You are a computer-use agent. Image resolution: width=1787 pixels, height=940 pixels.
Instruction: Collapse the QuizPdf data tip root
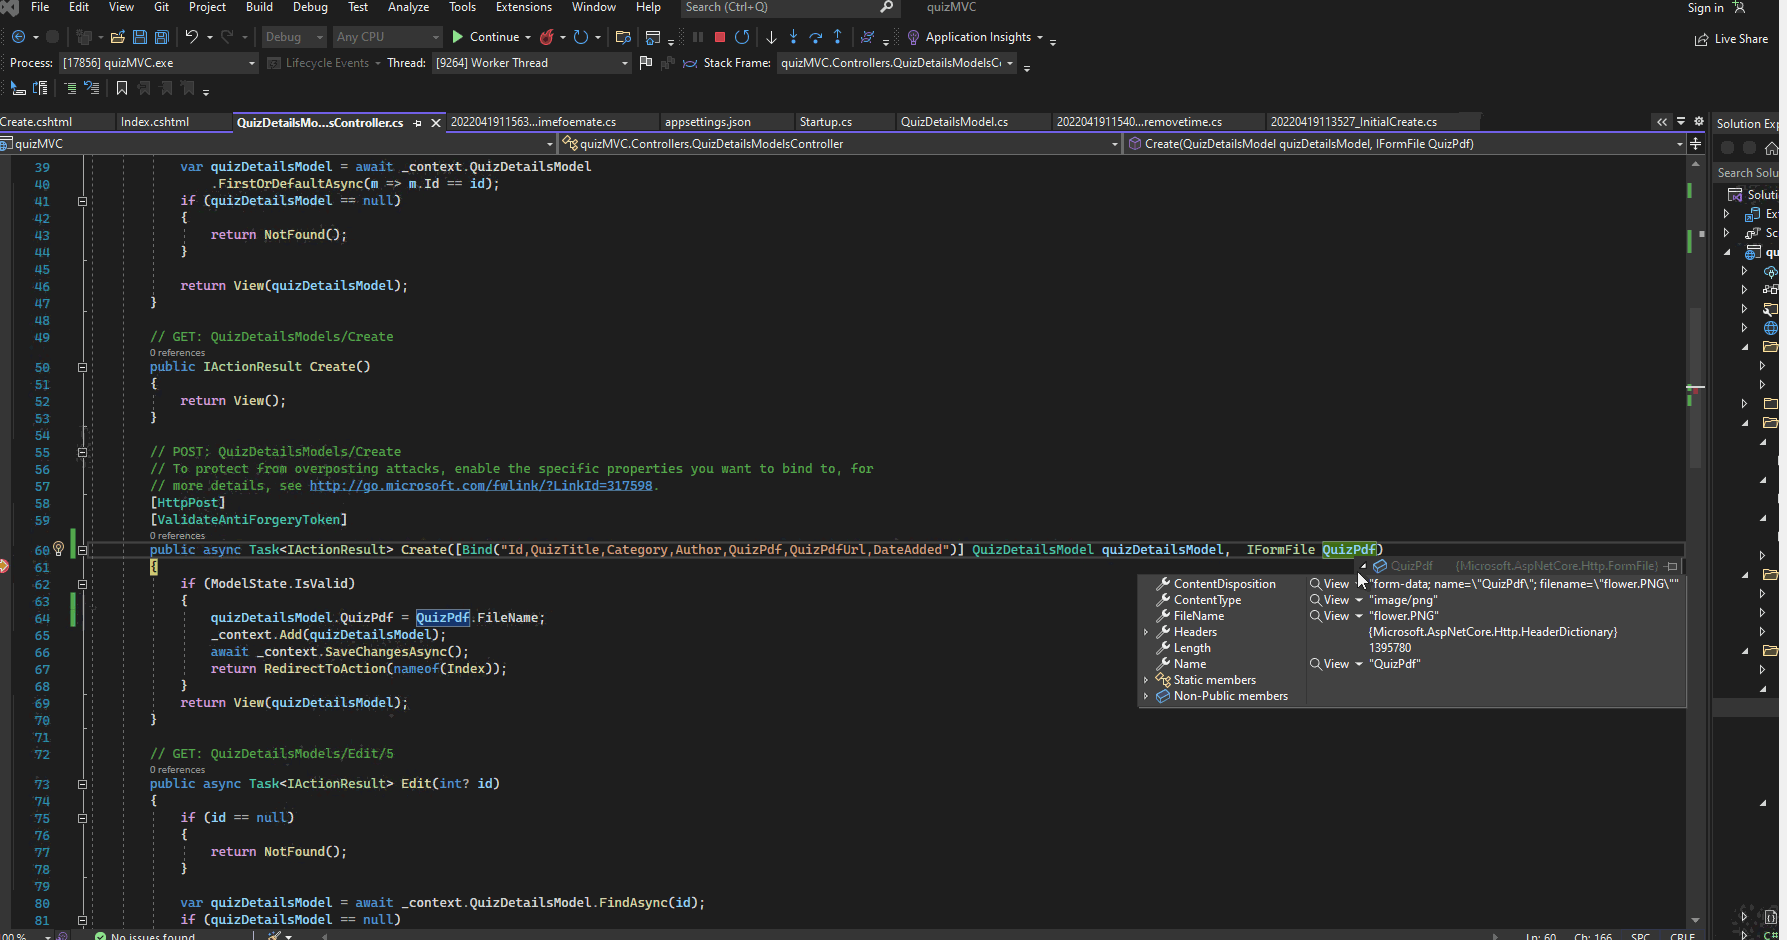[x=1363, y=566]
